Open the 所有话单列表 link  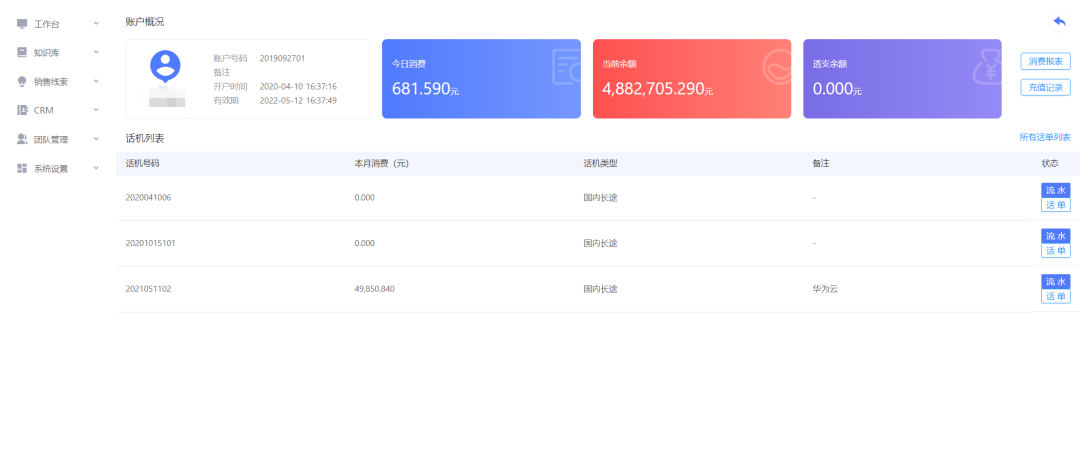[1045, 138]
